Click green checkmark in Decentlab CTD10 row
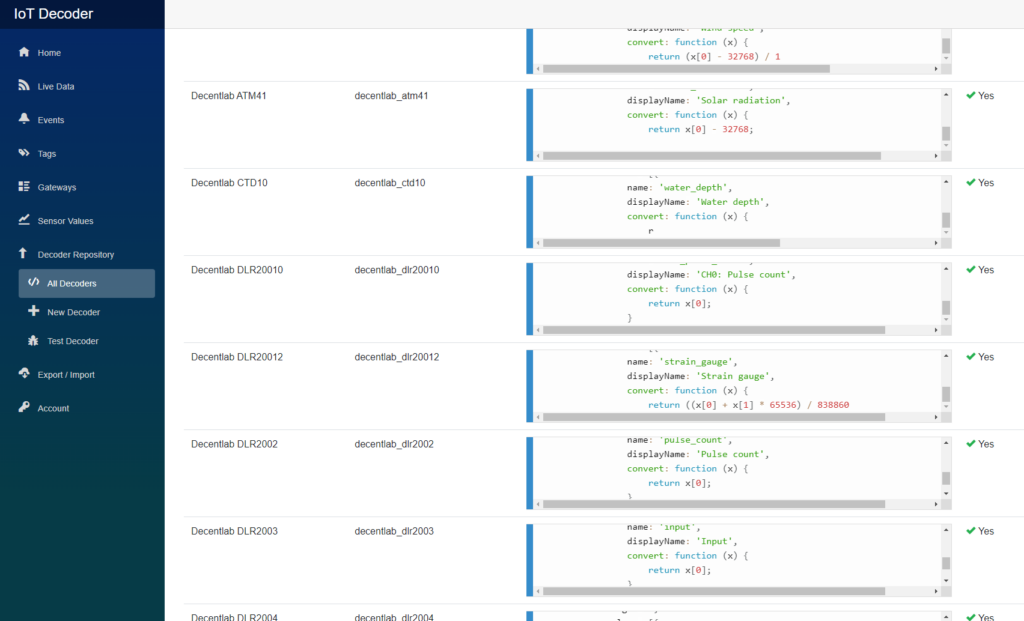Viewport: 1024px width, 621px height. 970,182
